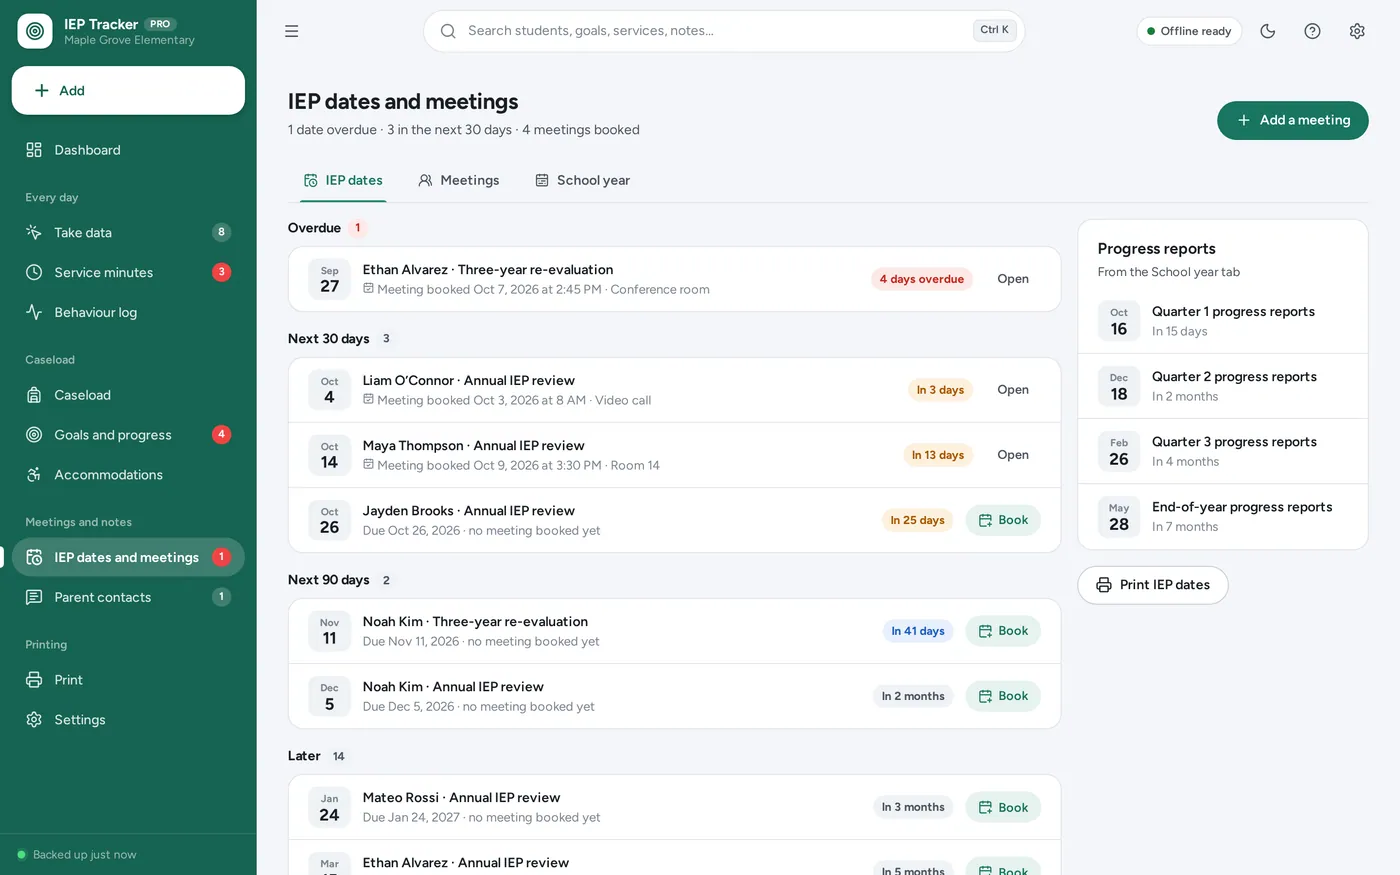Toggle the sidebar hamburger menu
Viewport: 1400px width, 875px height.
292,31
